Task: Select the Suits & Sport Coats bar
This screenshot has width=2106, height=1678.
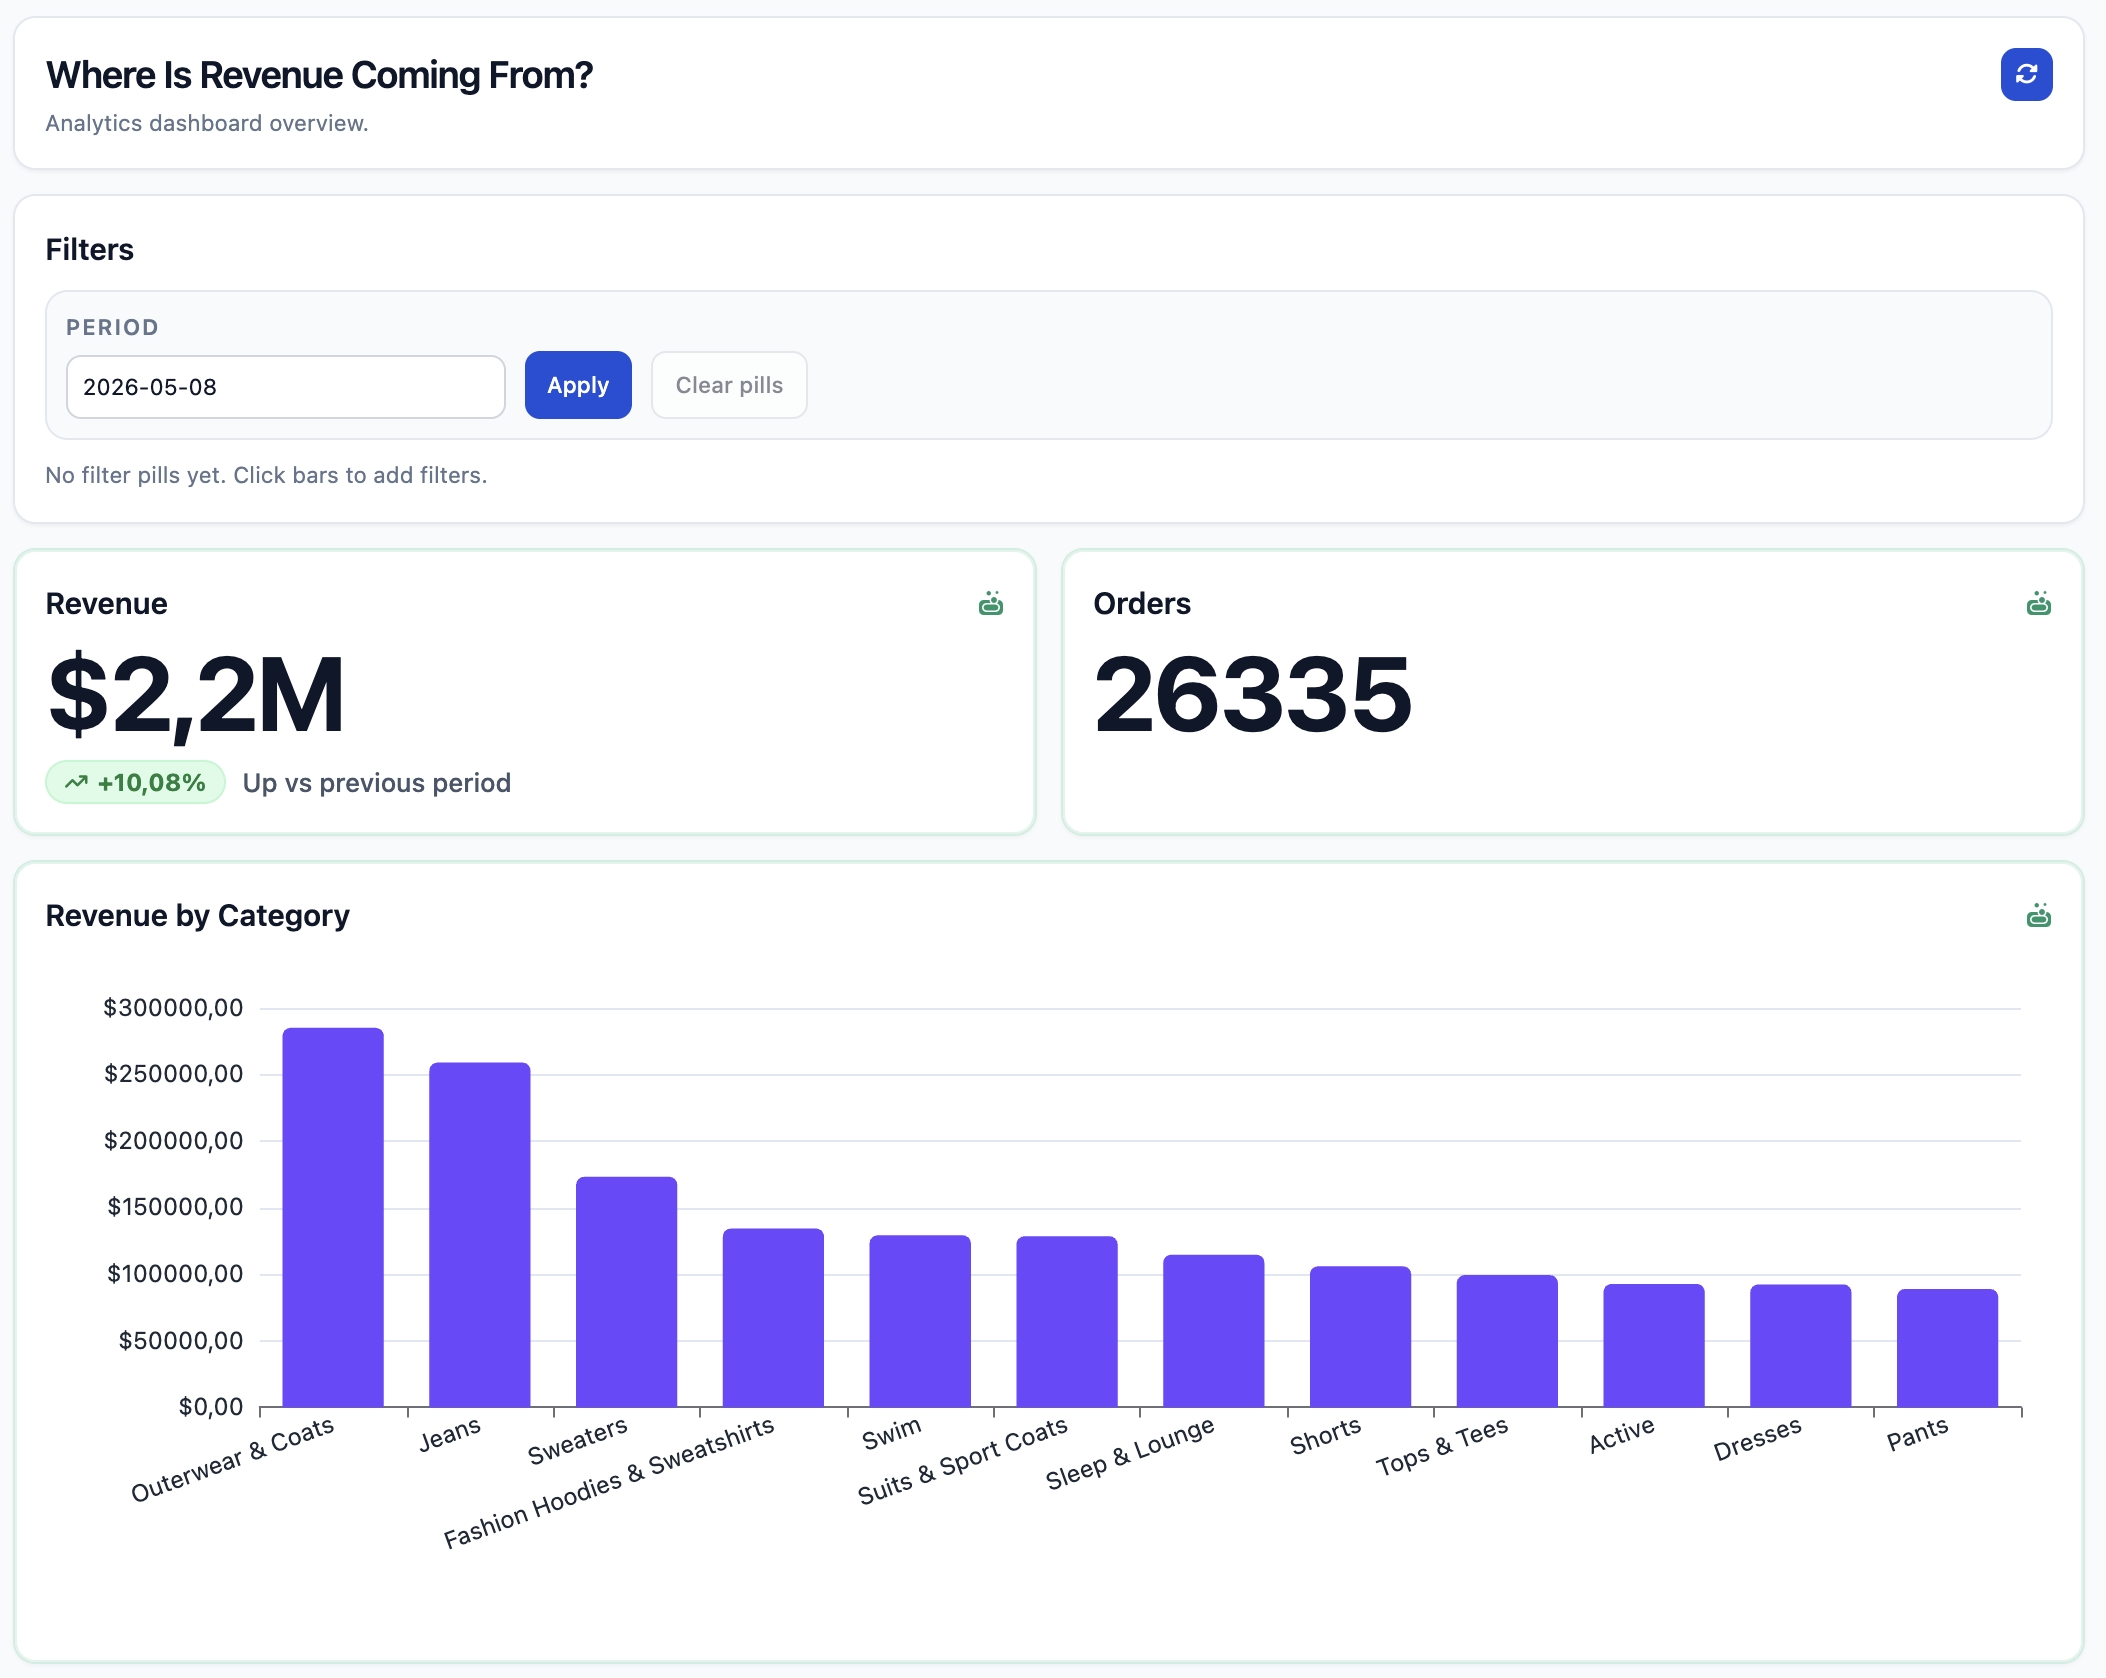Action: tap(1067, 1321)
